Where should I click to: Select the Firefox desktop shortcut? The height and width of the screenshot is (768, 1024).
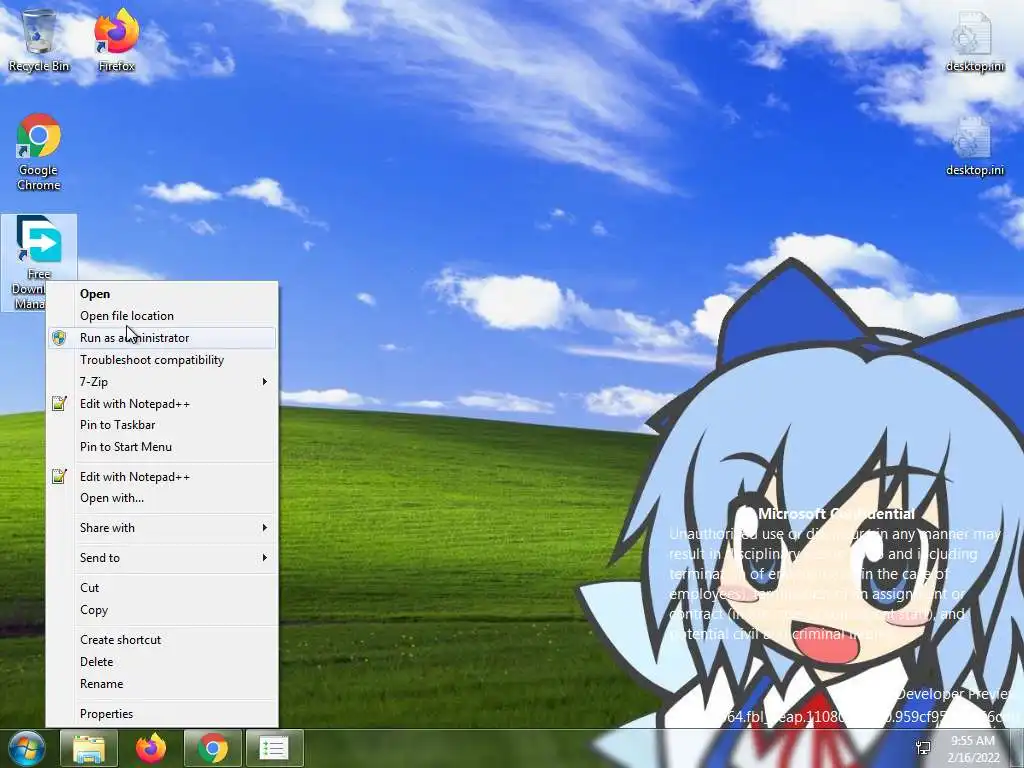pos(116,39)
